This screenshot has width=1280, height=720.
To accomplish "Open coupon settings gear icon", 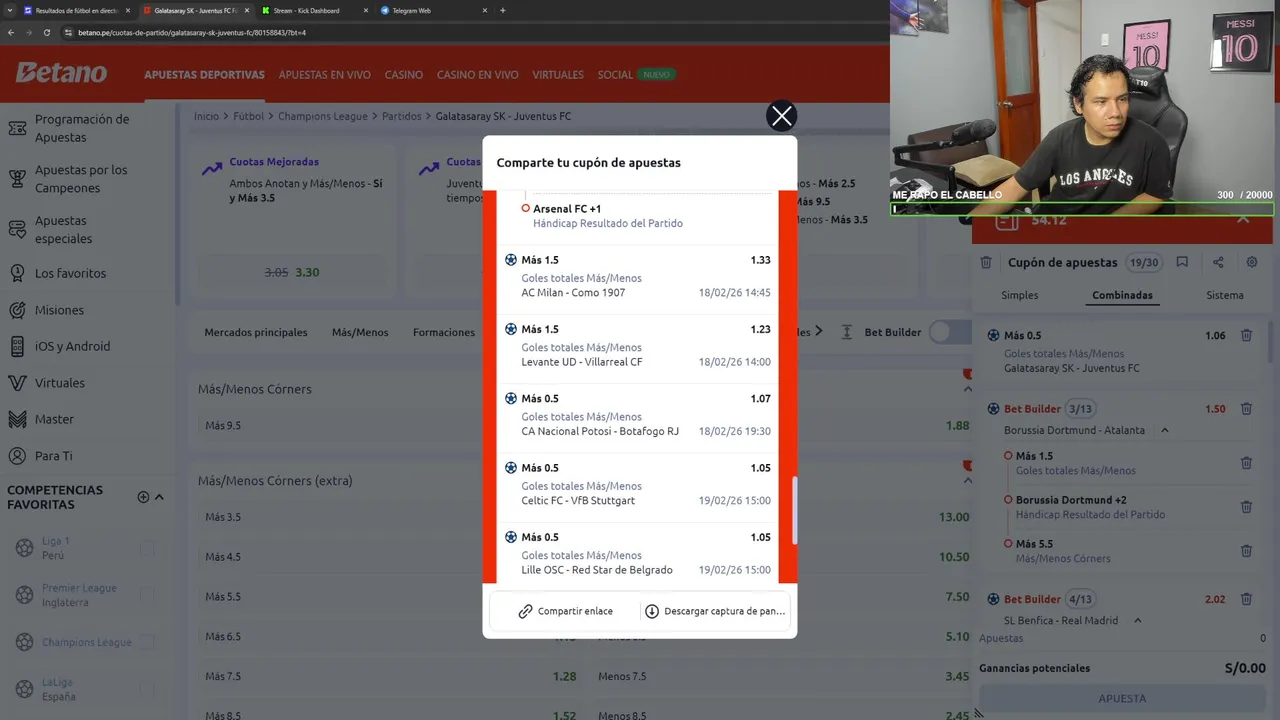I will click(x=1252, y=262).
